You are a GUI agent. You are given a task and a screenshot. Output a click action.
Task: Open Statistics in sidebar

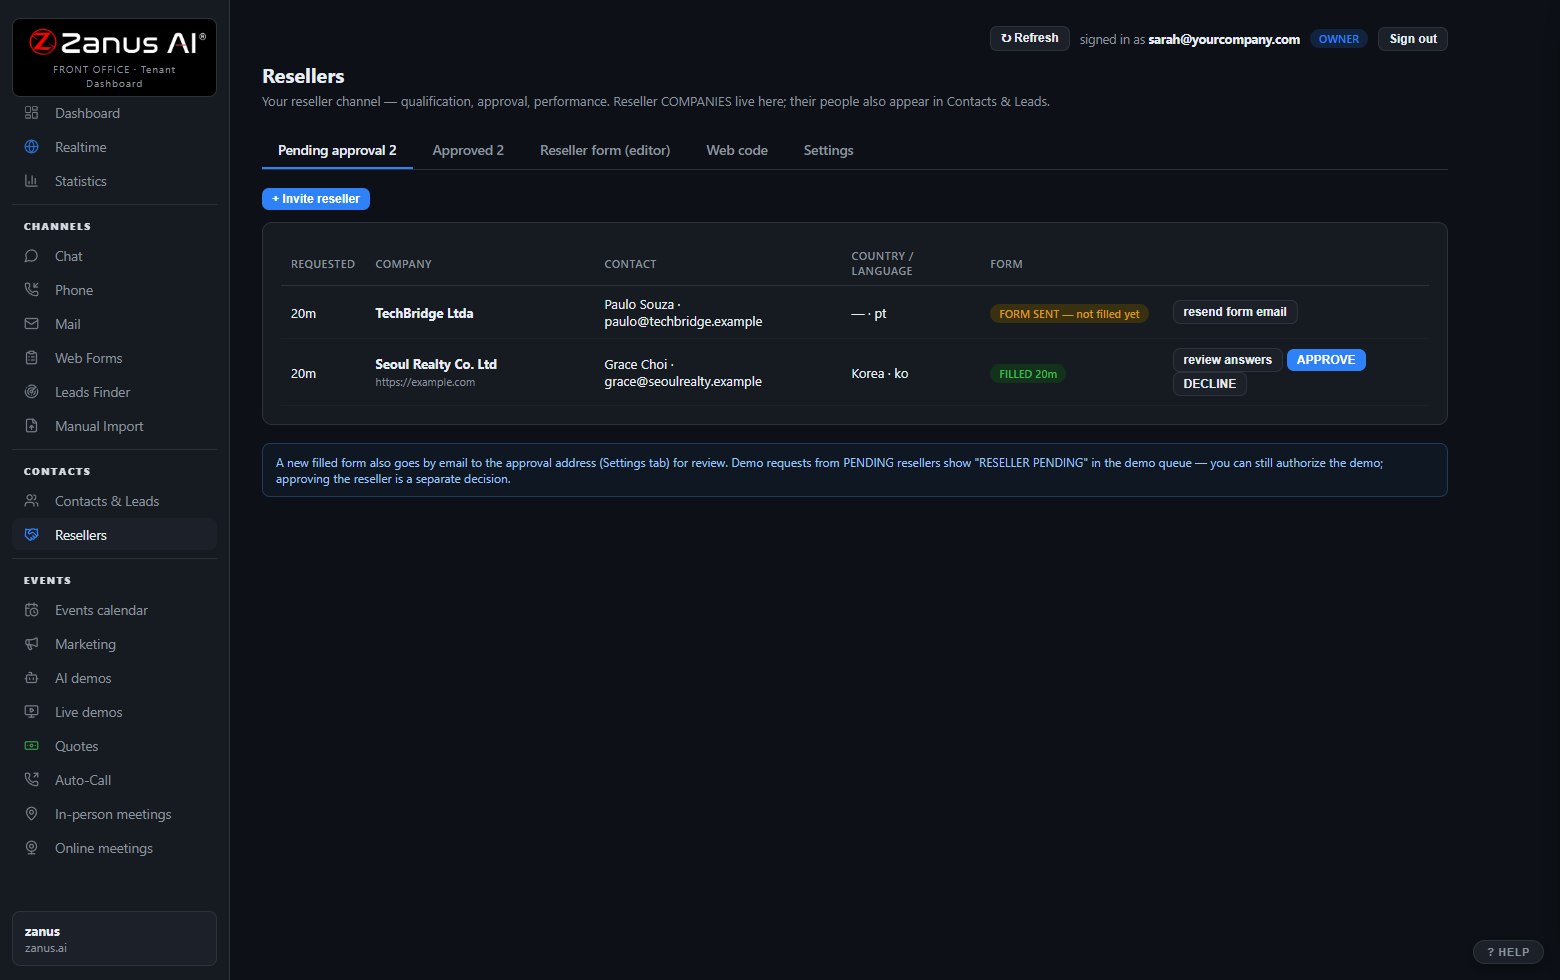(x=114, y=181)
